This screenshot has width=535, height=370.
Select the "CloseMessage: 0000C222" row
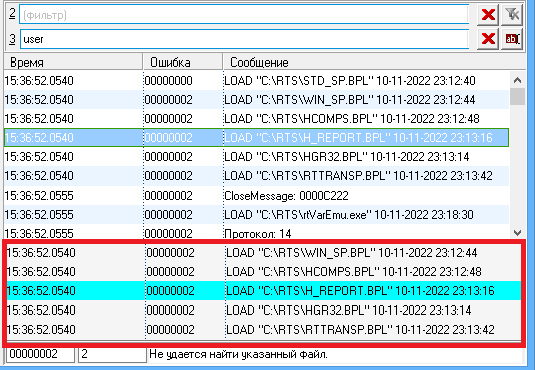pyautogui.click(x=257, y=196)
